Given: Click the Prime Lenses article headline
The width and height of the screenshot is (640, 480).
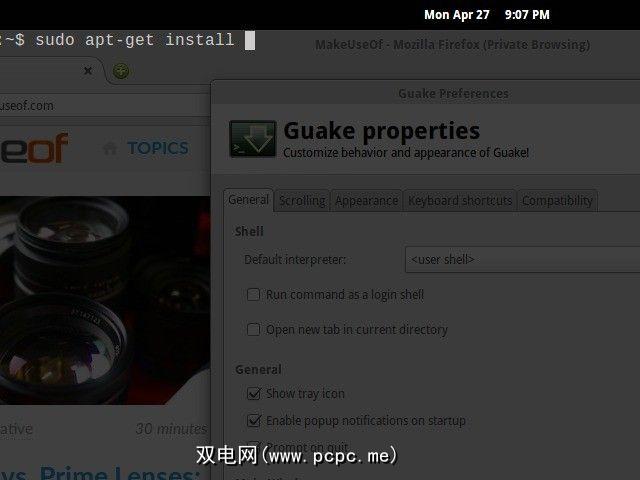Looking at the screenshot, I should (100, 473).
